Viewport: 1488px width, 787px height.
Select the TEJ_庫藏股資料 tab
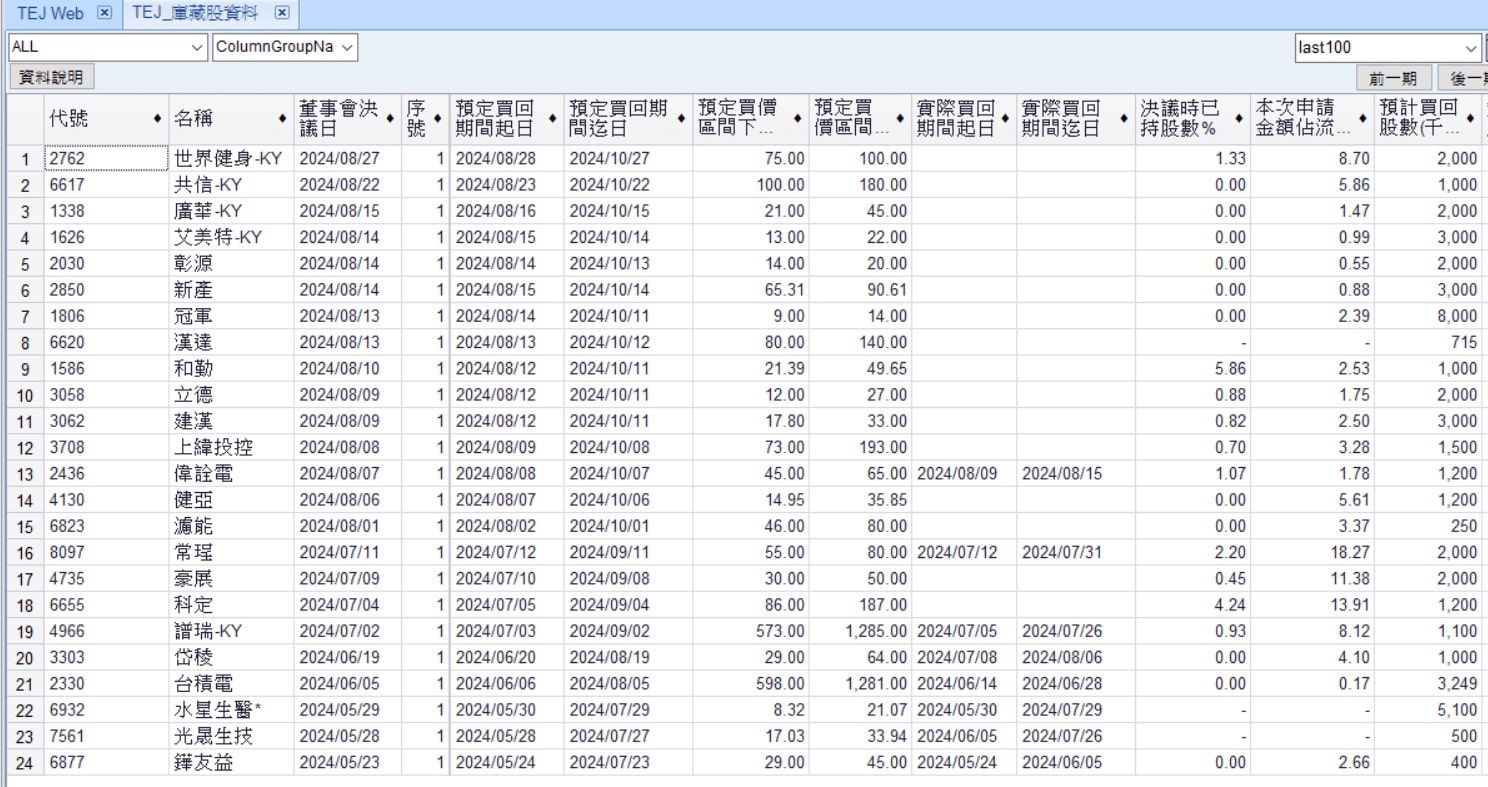[x=194, y=13]
